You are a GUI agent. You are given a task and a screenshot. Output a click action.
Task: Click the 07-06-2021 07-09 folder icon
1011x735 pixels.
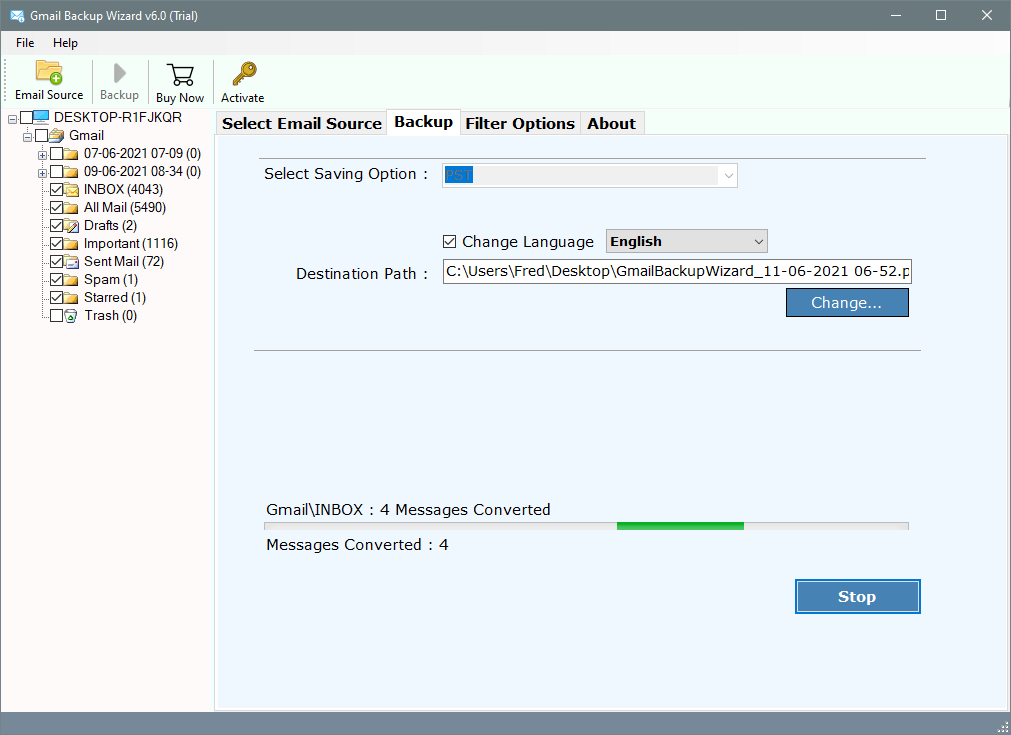pyautogui.click(x=71, y=153)
